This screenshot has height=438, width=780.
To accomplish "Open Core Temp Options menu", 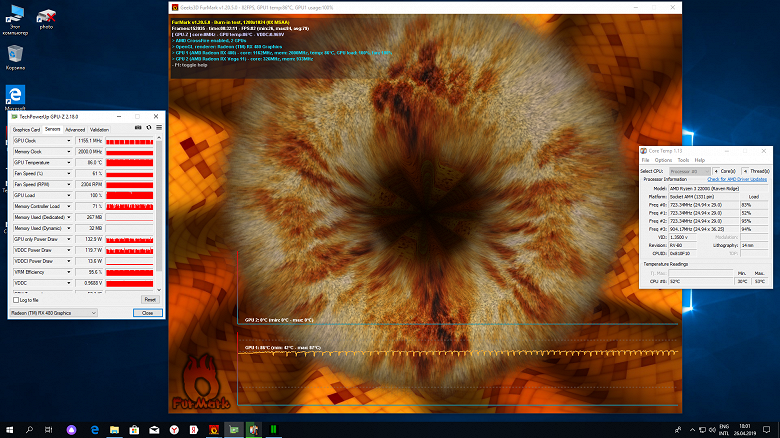I will click(663, 160).
